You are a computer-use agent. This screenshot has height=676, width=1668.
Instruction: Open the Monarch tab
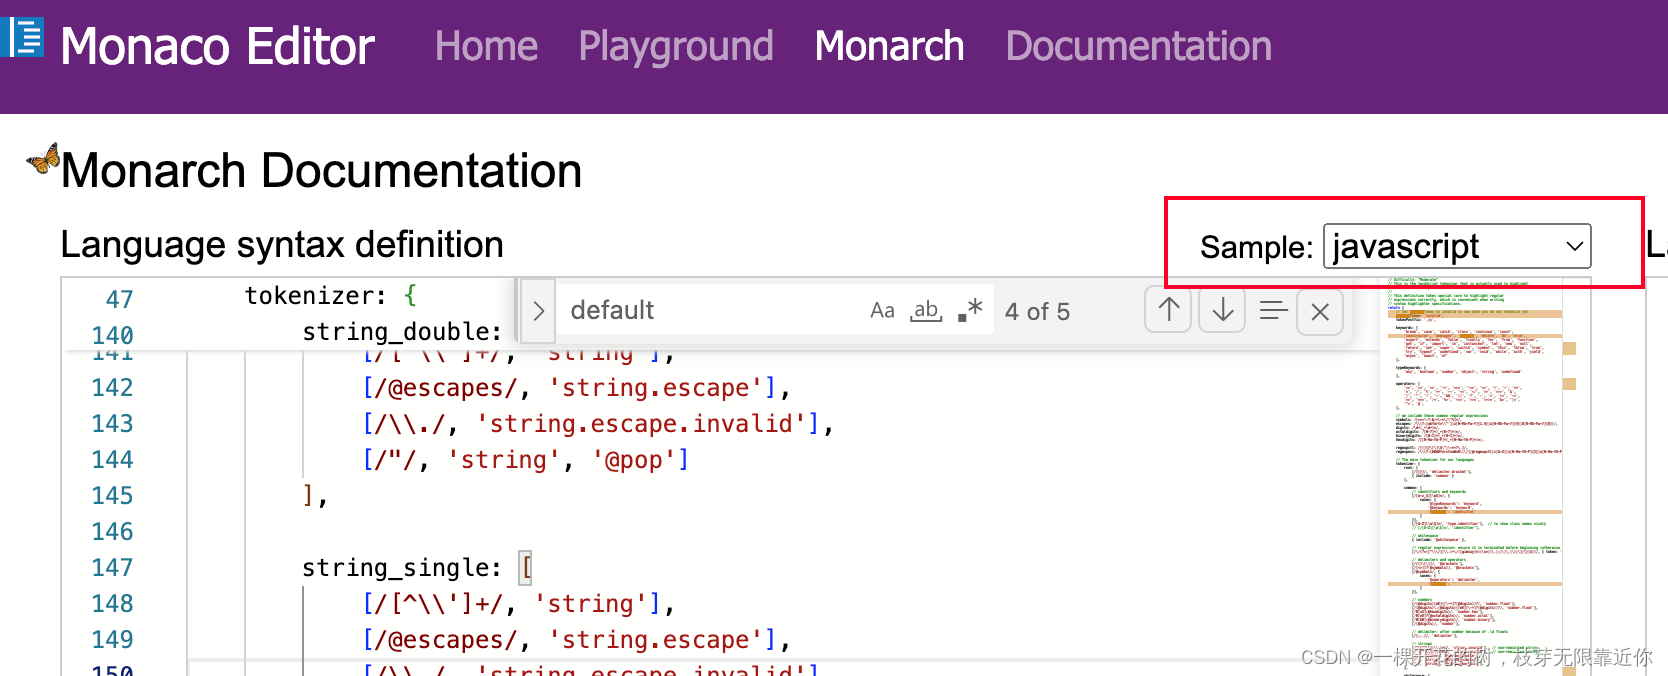click(x=889, y=46)
